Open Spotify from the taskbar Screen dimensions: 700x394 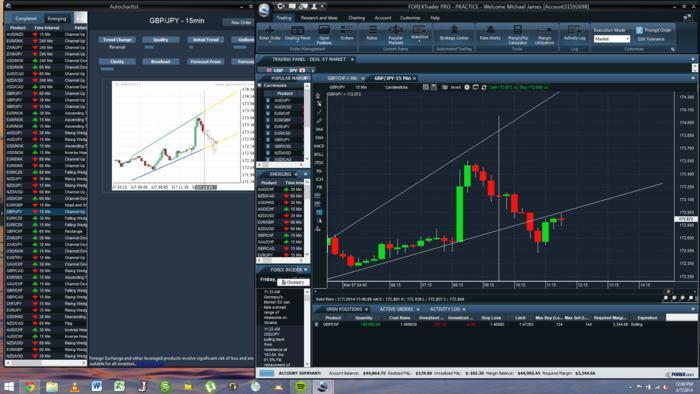[301, 386]
